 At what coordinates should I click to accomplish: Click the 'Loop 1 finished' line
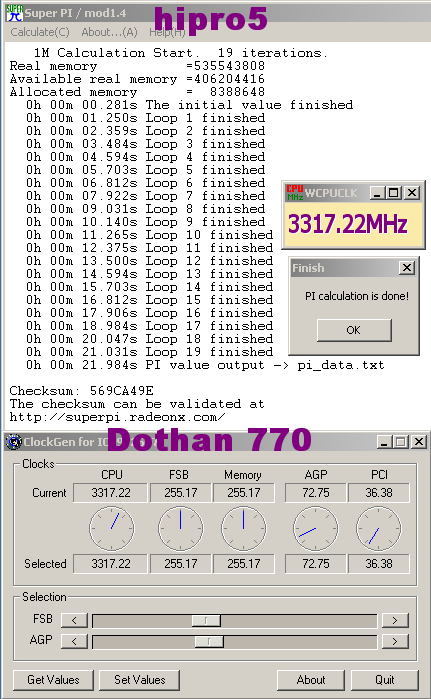click(x=145, y=118)
